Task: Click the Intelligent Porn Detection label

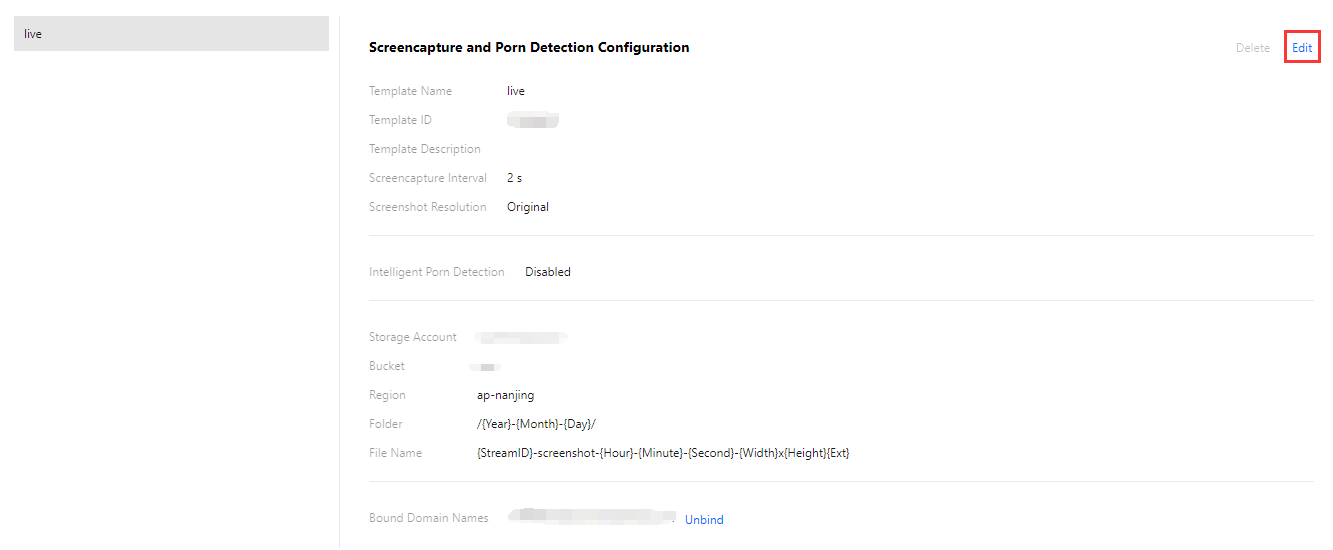Action: [x=436, y=272]
